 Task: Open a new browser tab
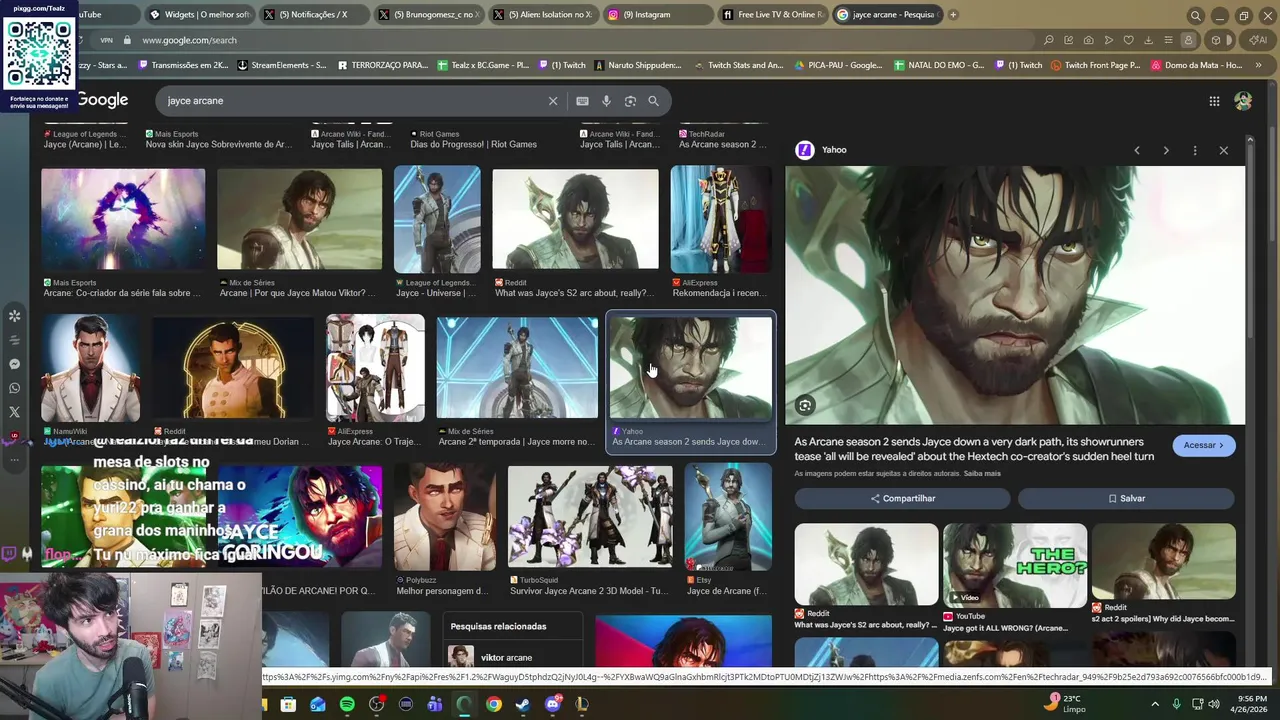(953, 15)
